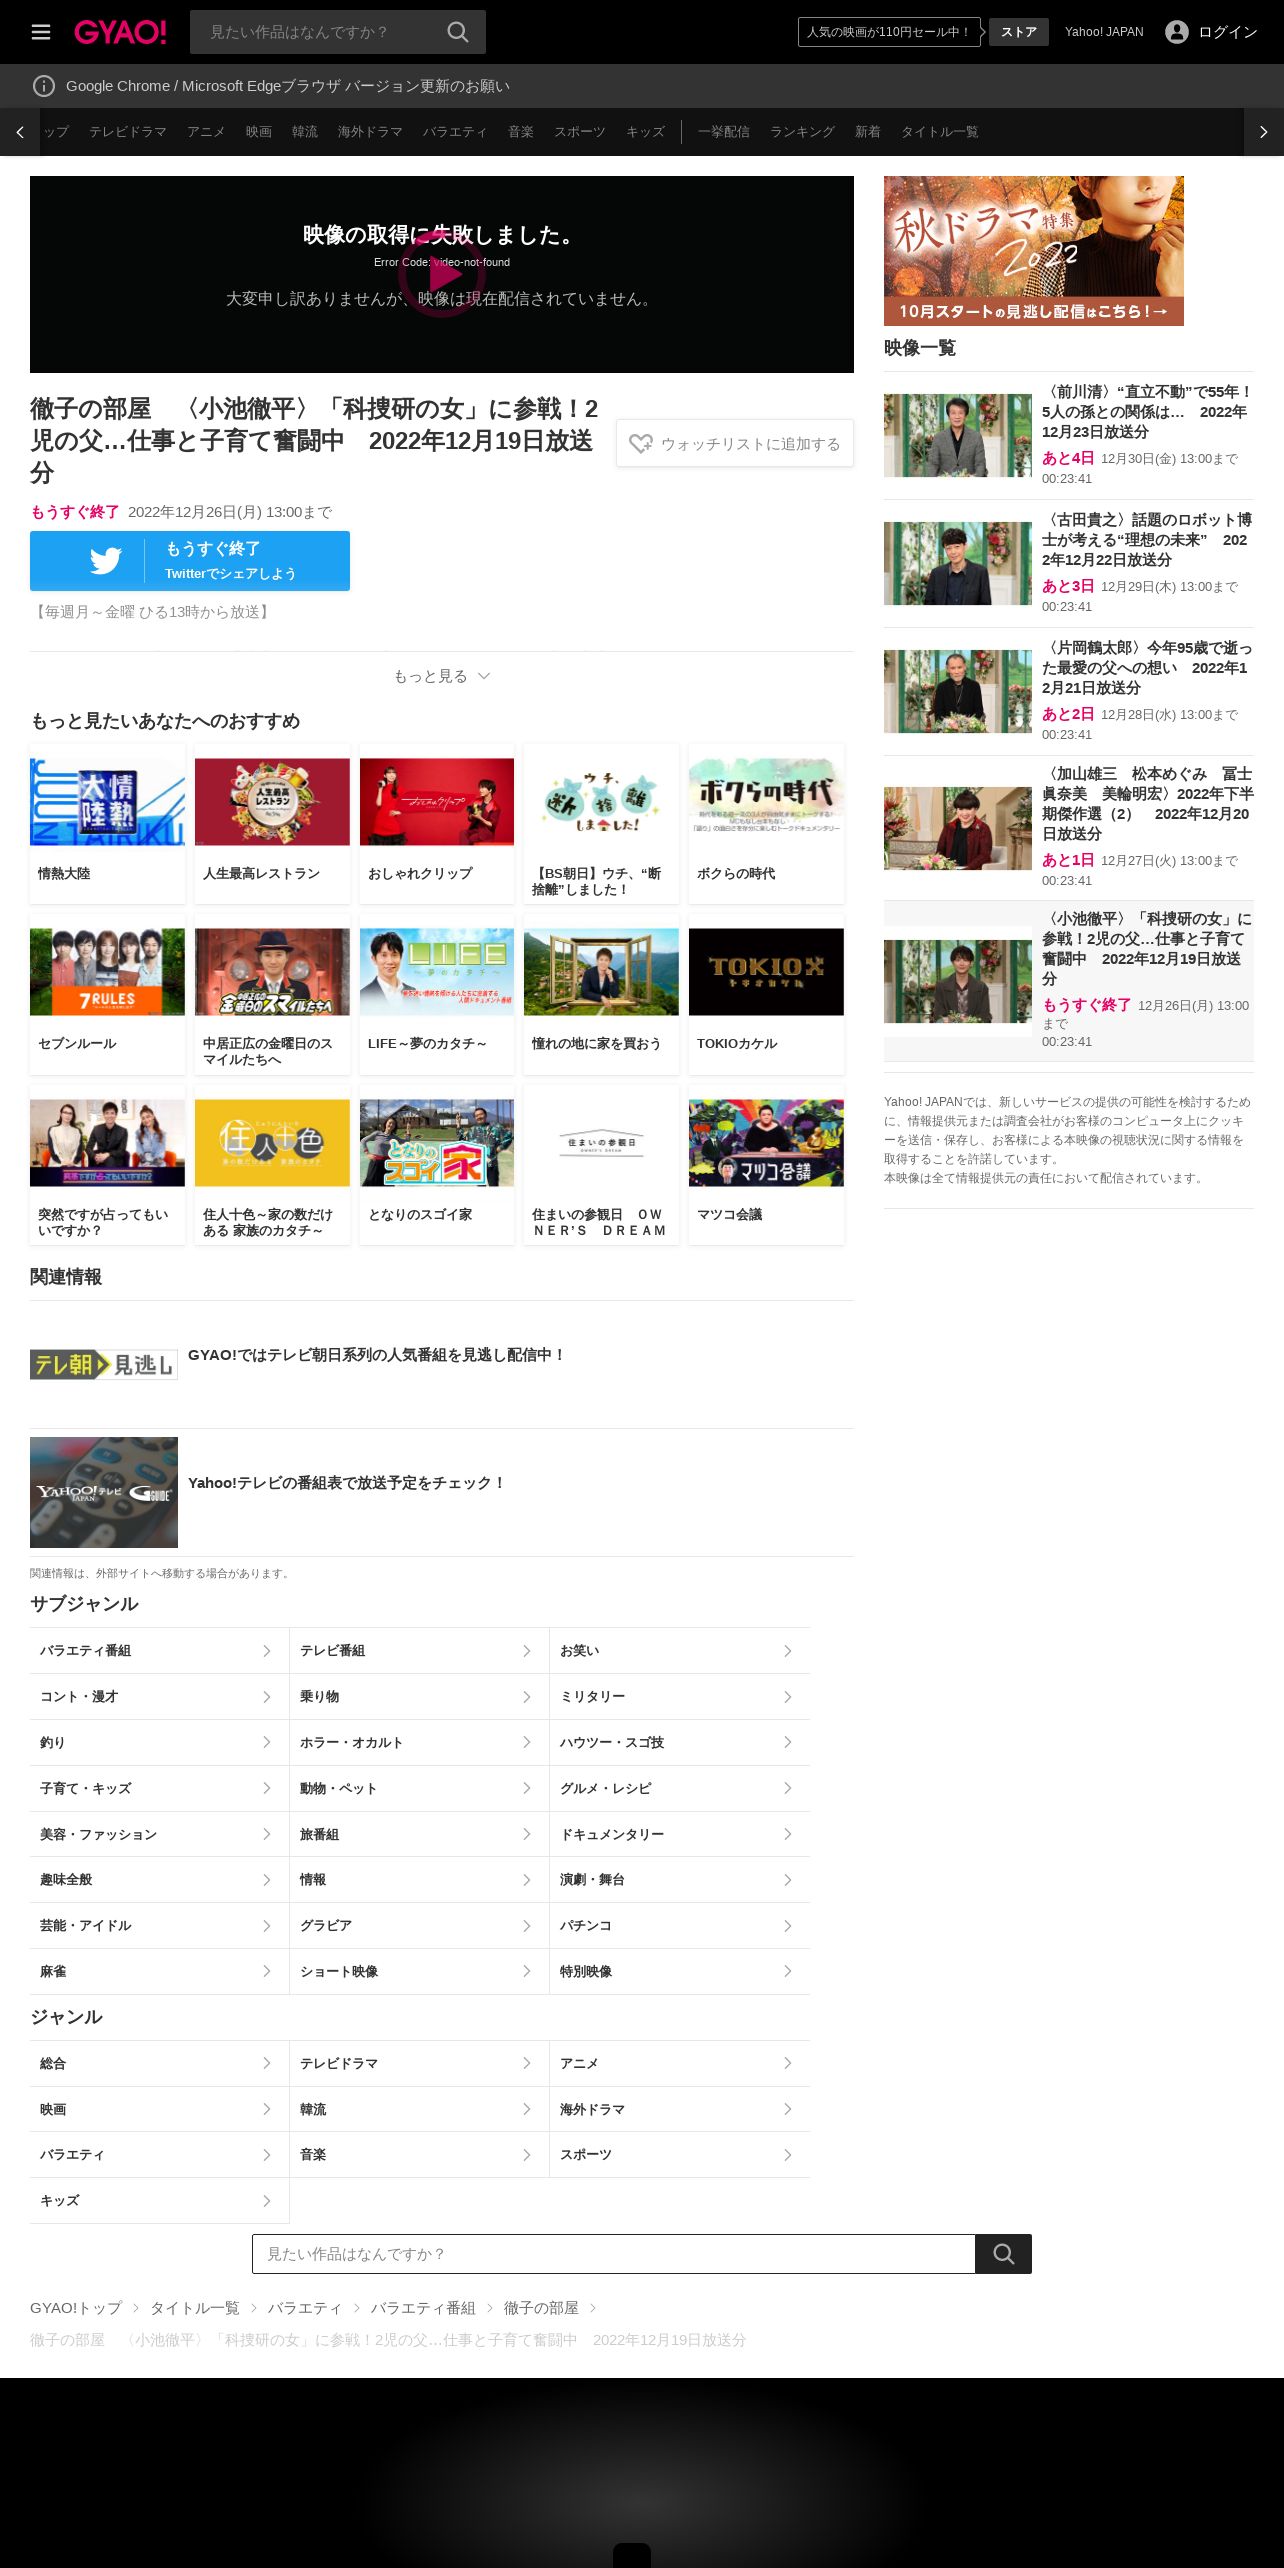Select 韓流 in top navigation
This screenshot has width=1284, height=2568.
point(305,132)
